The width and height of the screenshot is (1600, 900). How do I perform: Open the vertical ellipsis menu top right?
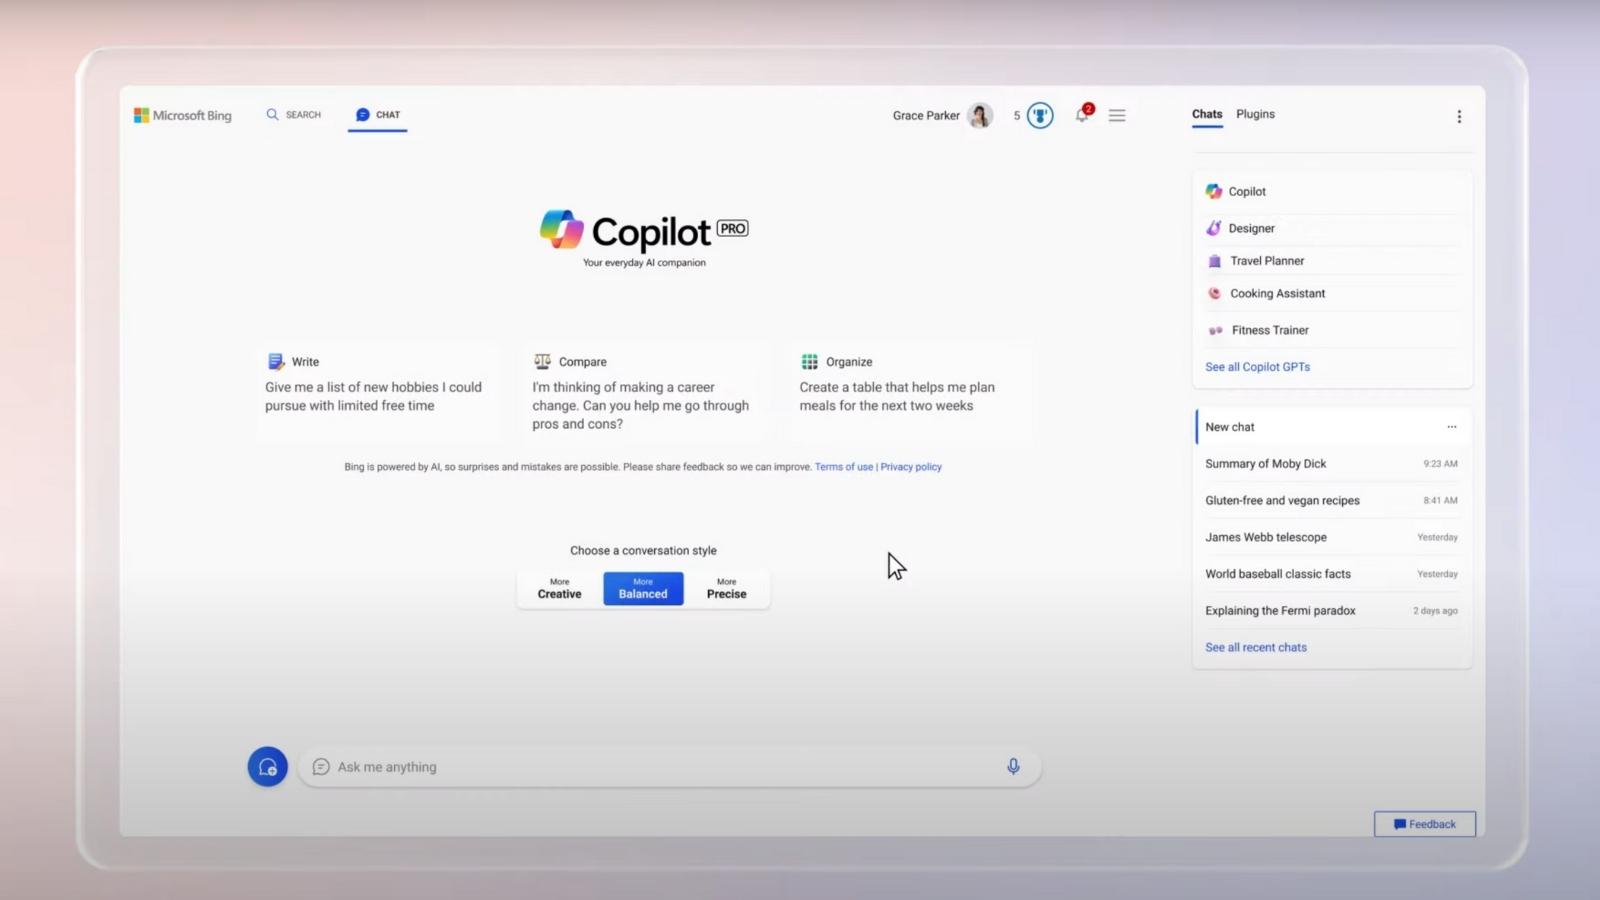pos(1459,116)
